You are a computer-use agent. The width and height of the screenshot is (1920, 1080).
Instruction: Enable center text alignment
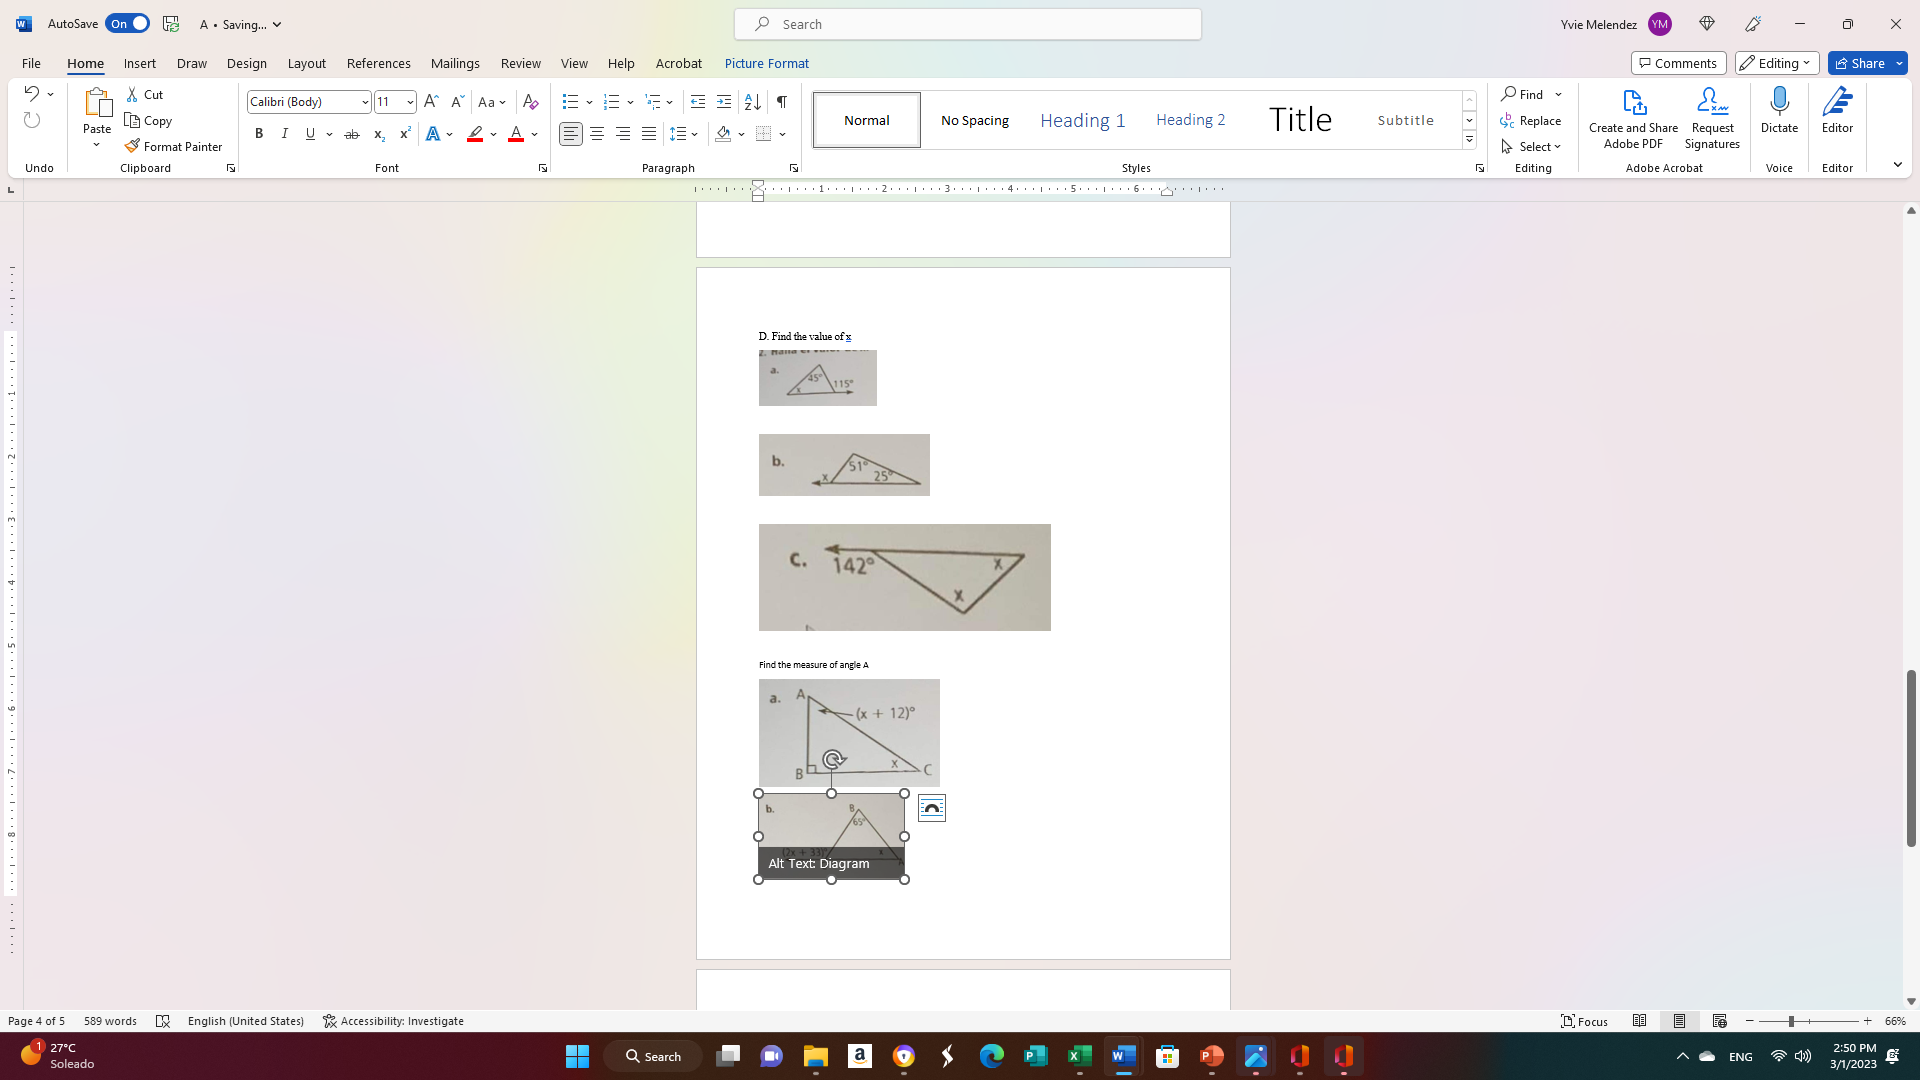tap(597, 133)
